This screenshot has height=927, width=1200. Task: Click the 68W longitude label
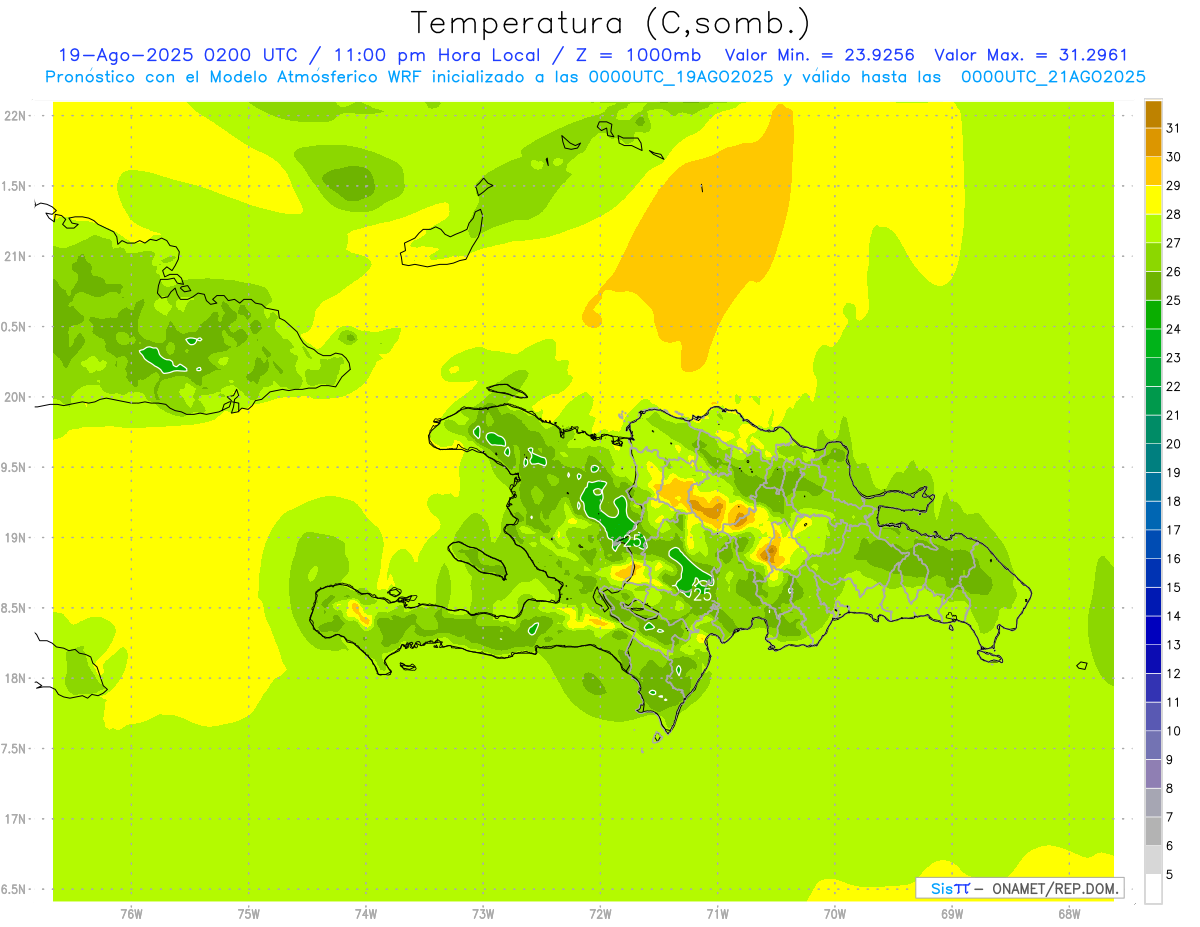1069,914
